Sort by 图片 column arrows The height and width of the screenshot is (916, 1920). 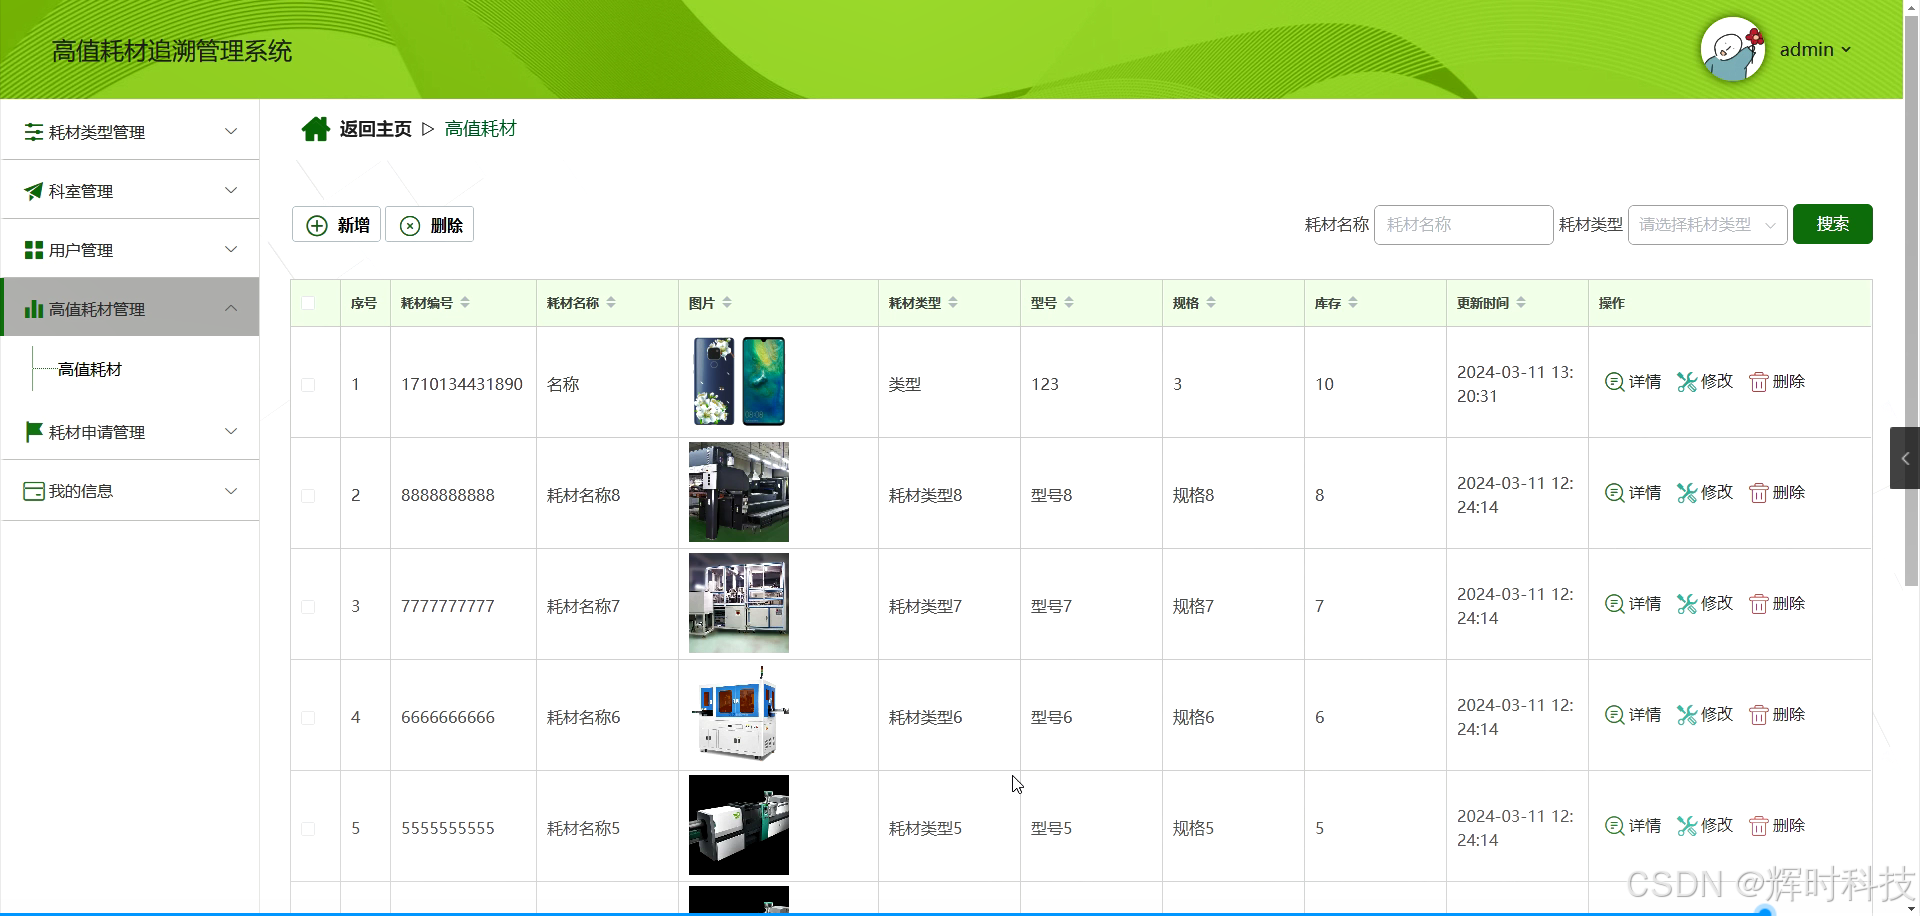(x=727, y=303)
